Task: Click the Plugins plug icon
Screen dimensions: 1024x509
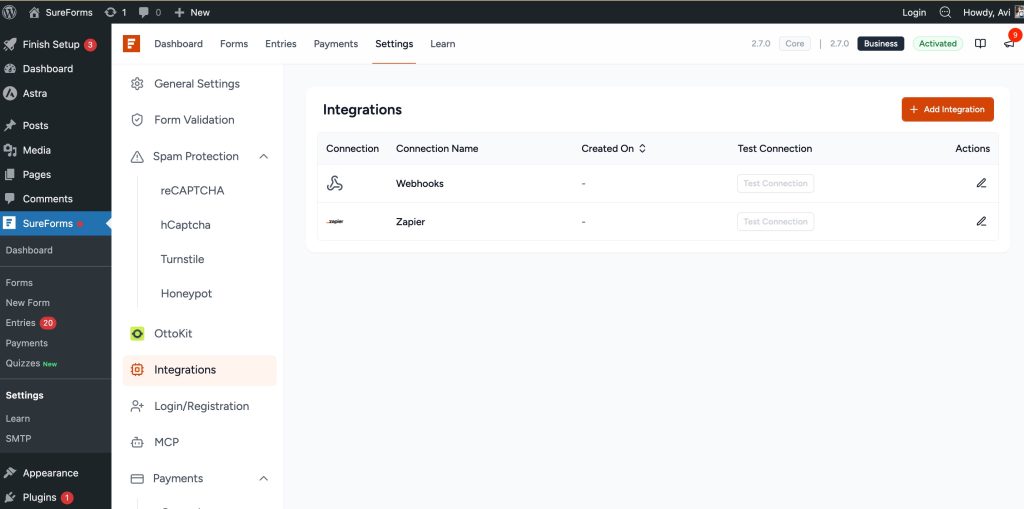Action: pos(10,497)
